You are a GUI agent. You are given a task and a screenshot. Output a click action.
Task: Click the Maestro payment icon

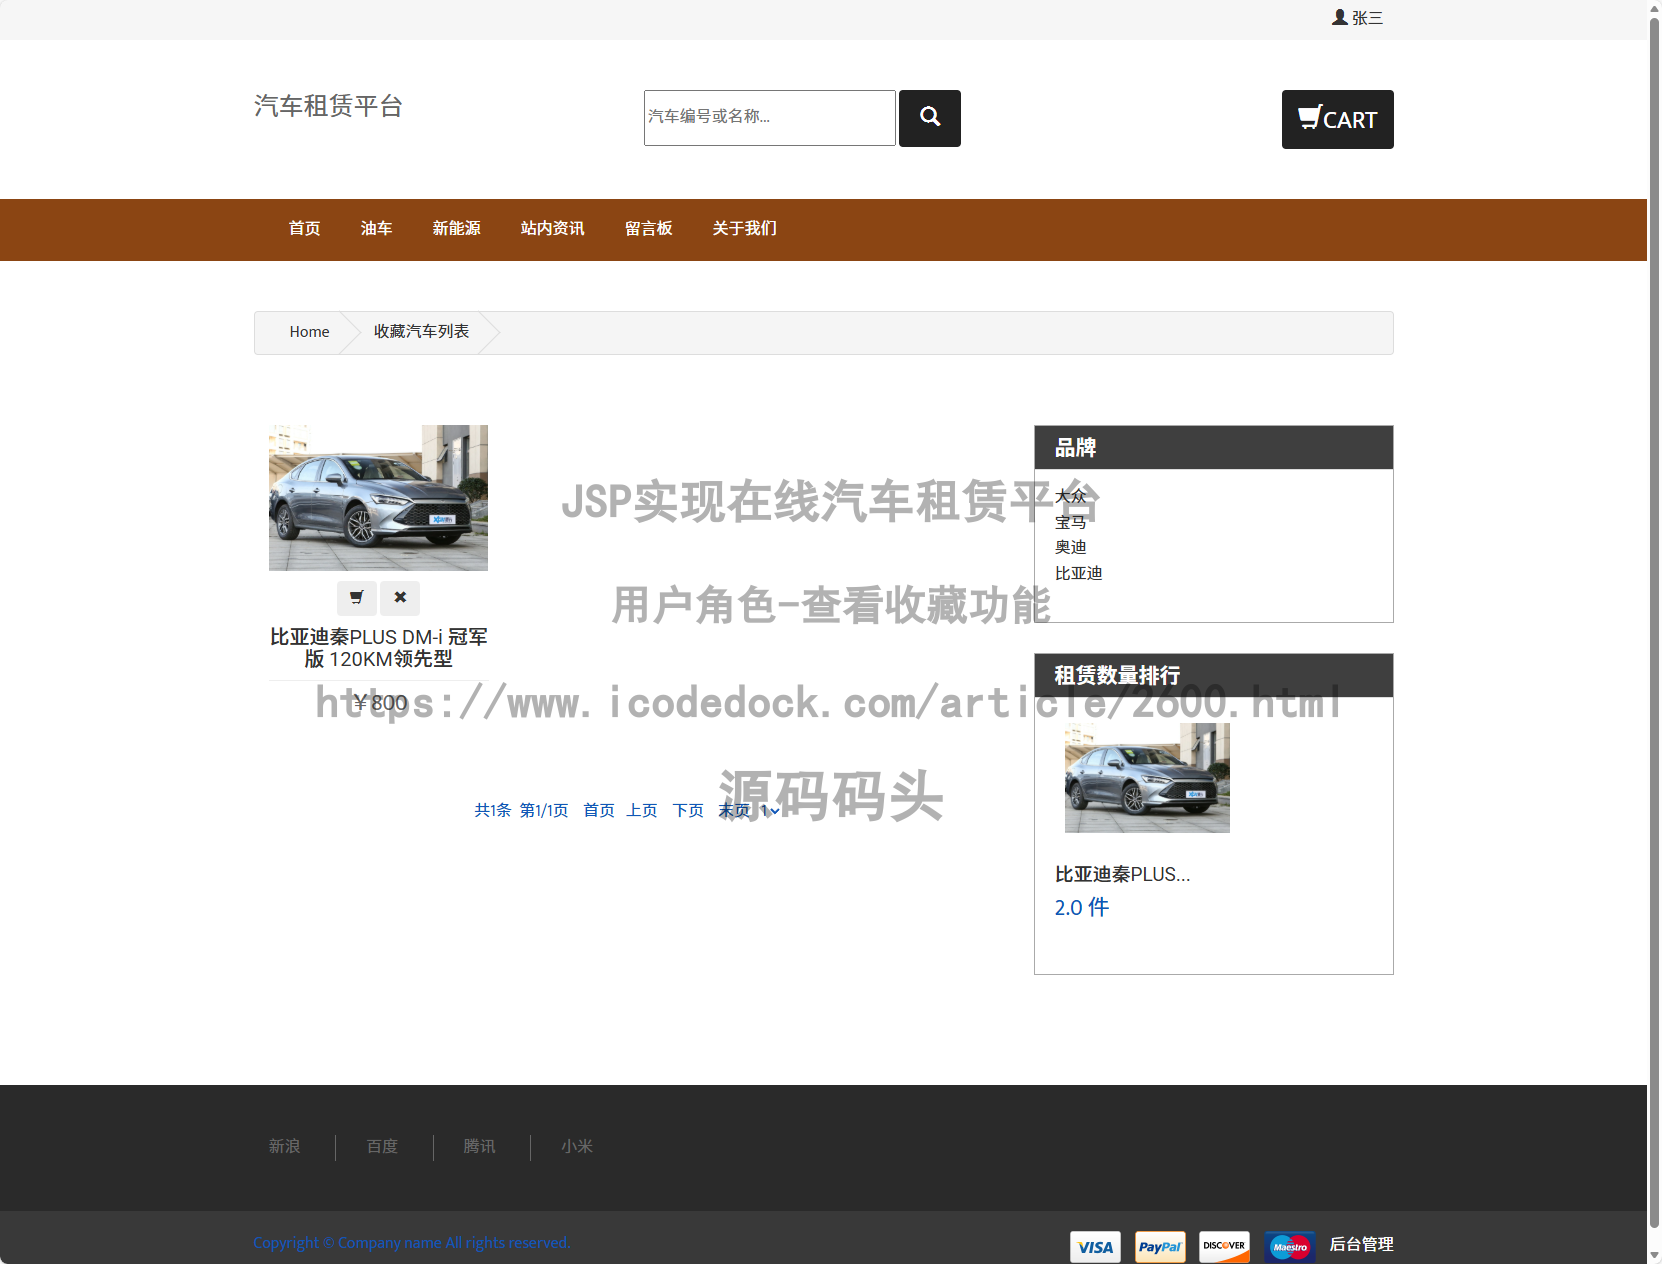coord(1290,1247)
